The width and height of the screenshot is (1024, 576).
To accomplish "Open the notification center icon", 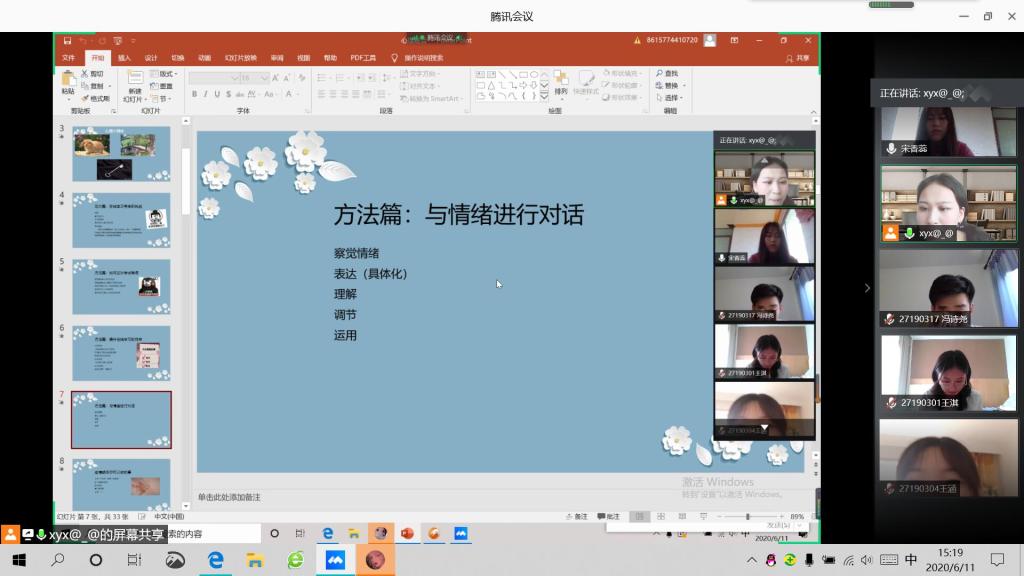I will (x=997, y=560).
